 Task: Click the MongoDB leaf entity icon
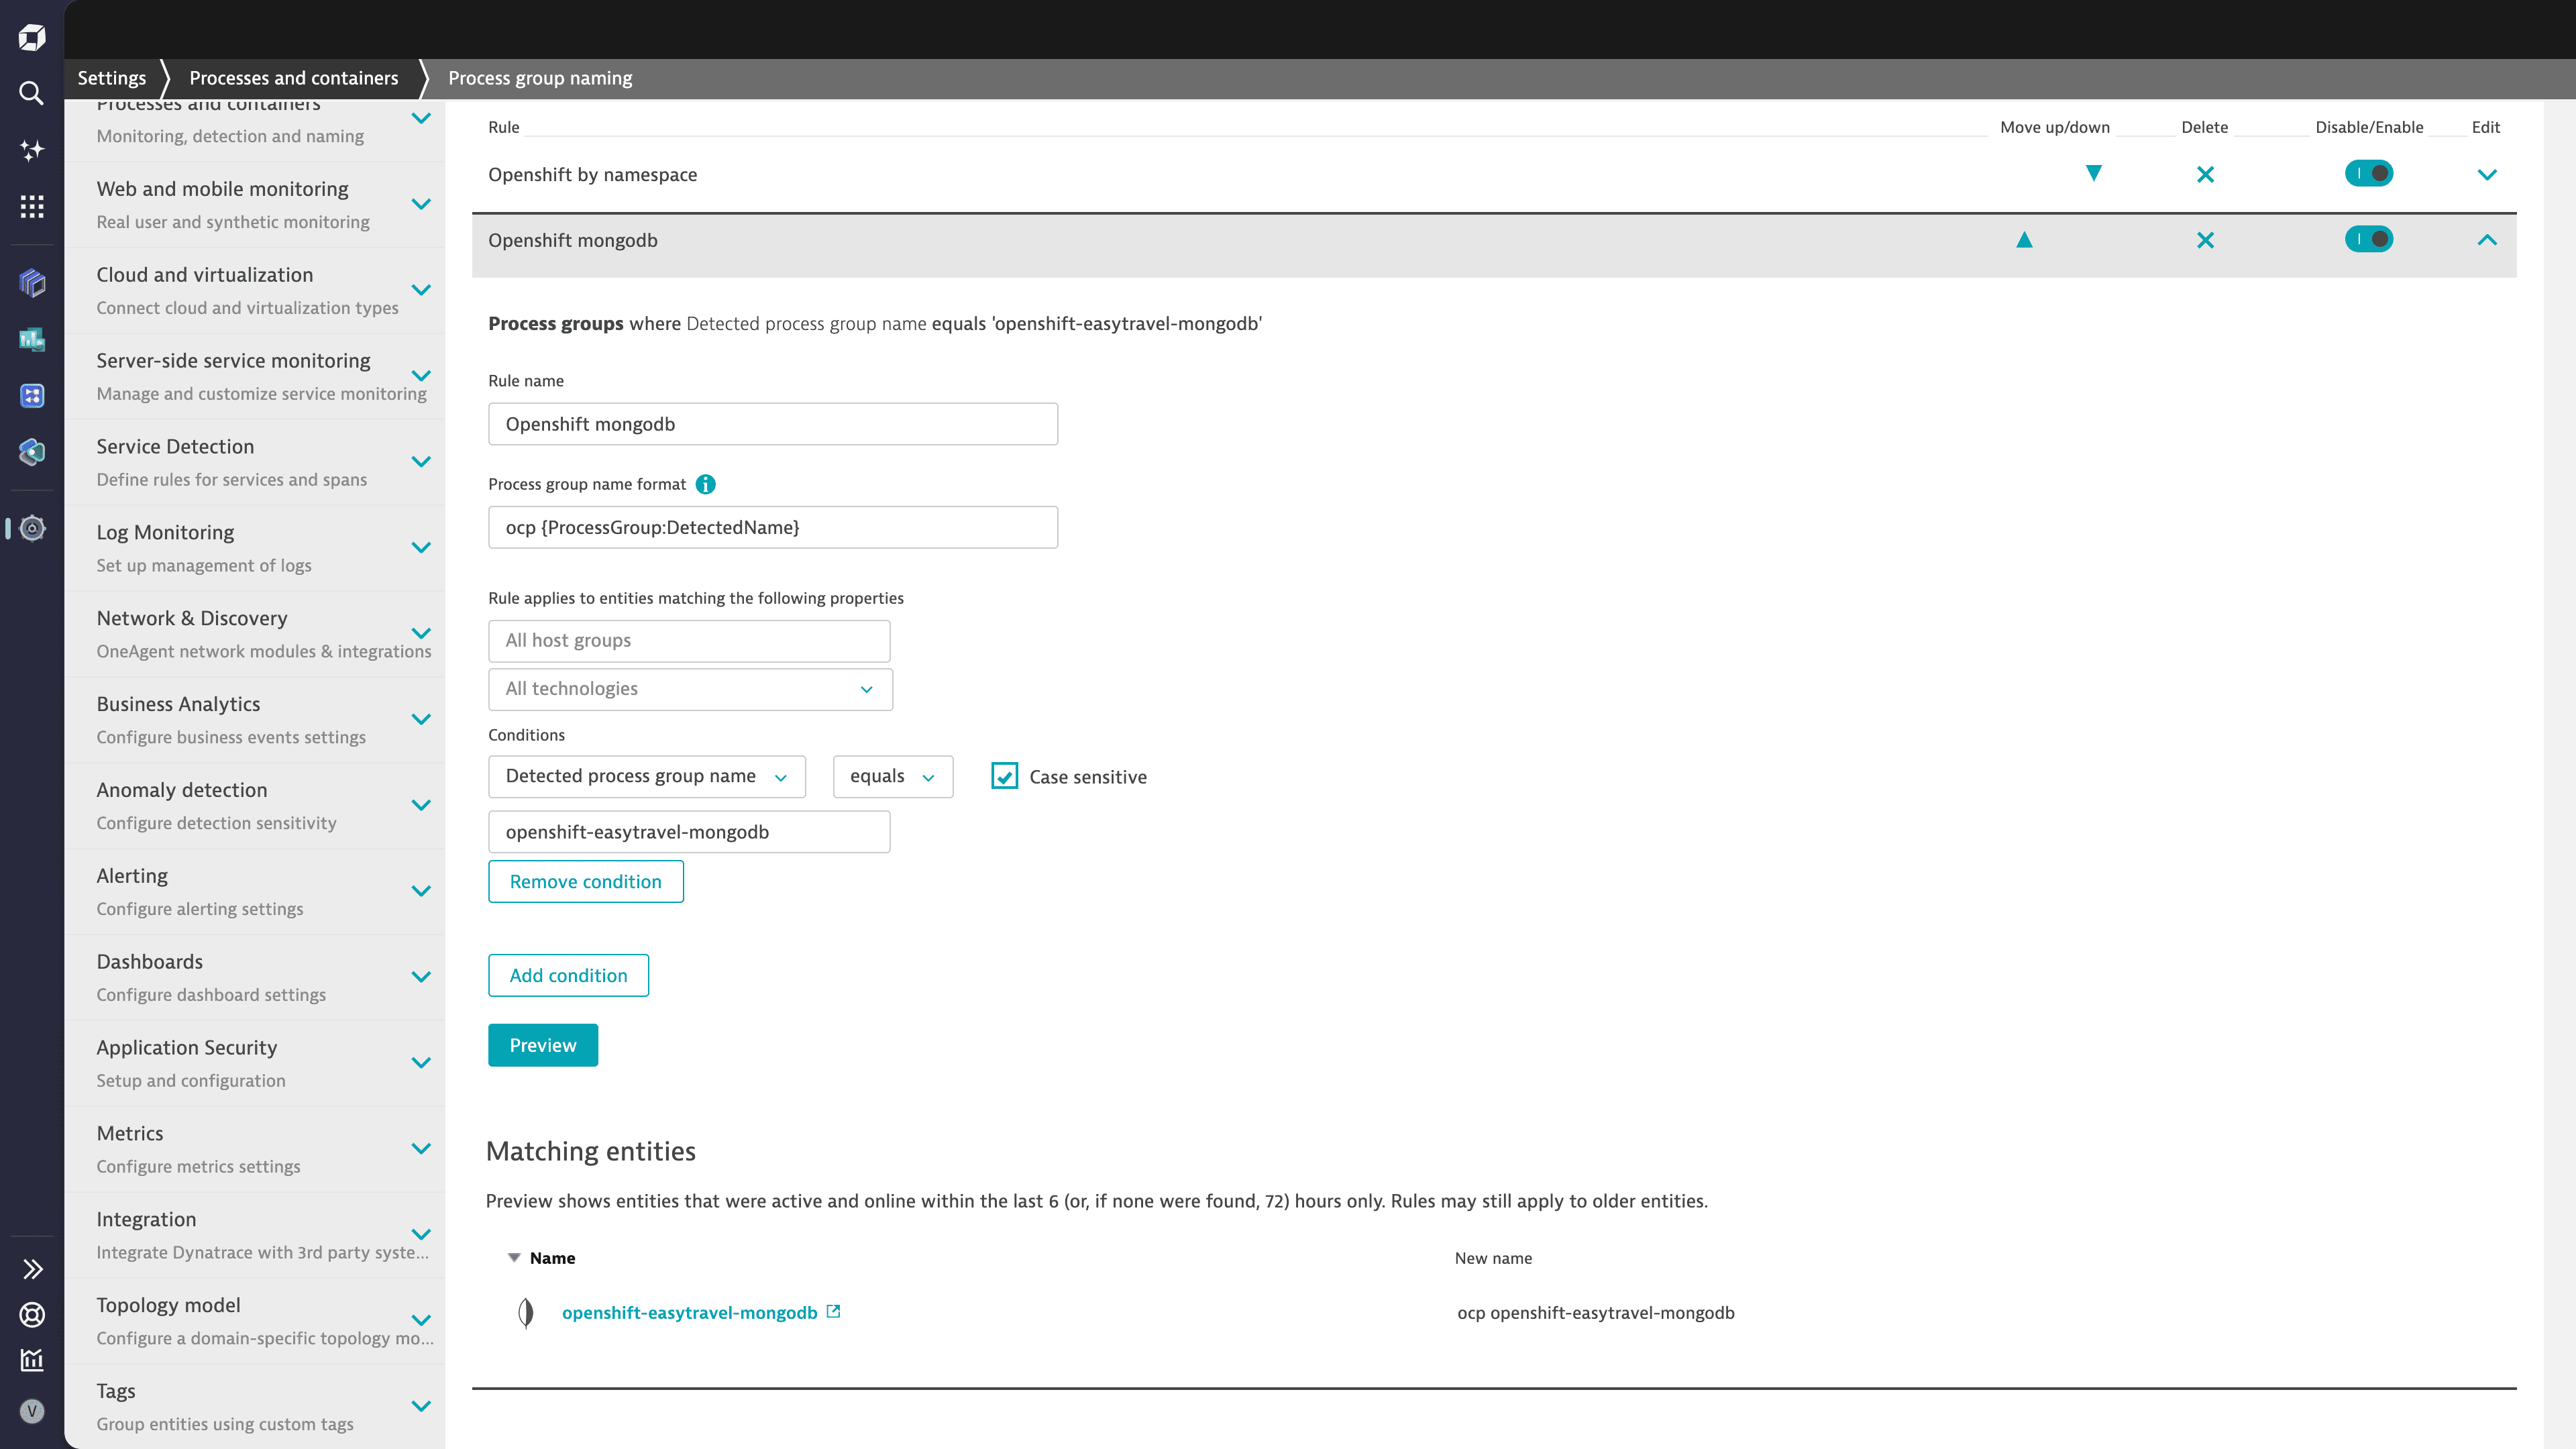click(x=526, y=1313)
